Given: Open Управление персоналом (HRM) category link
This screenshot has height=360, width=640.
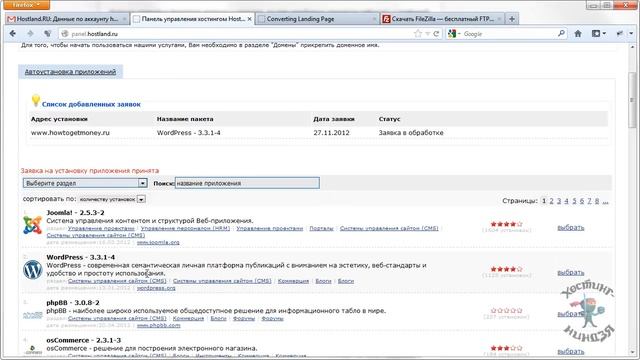Looking at the screenshot, I should click(x=185, y=229).
